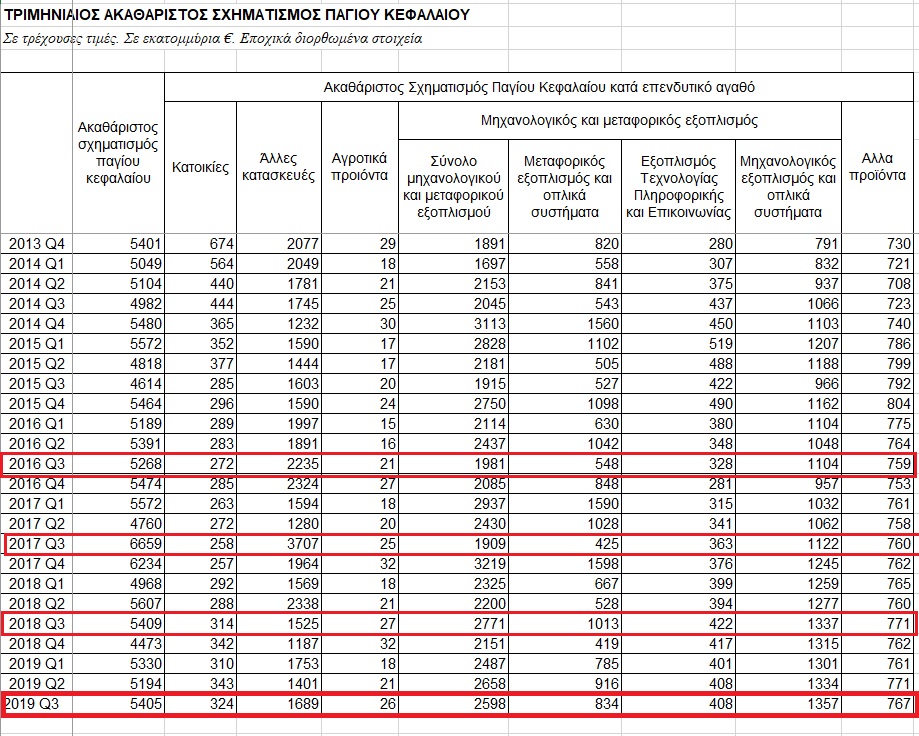Select the highlighted 2016 Q3 row label

point(37,464)
